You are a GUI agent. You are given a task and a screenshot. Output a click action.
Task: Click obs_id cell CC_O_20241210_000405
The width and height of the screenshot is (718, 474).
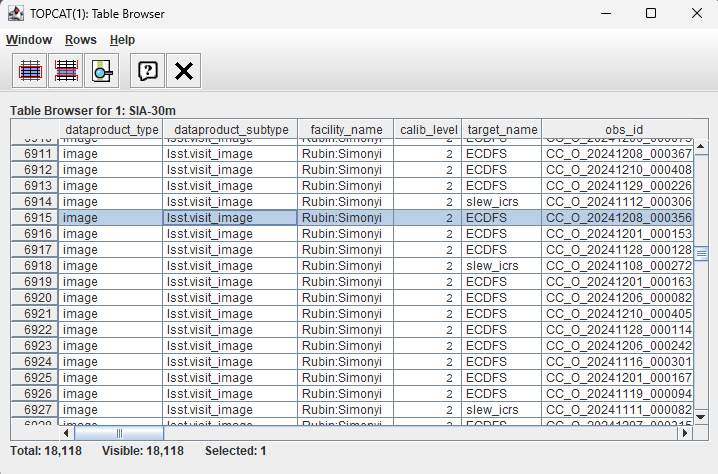[x=618, y=314]
